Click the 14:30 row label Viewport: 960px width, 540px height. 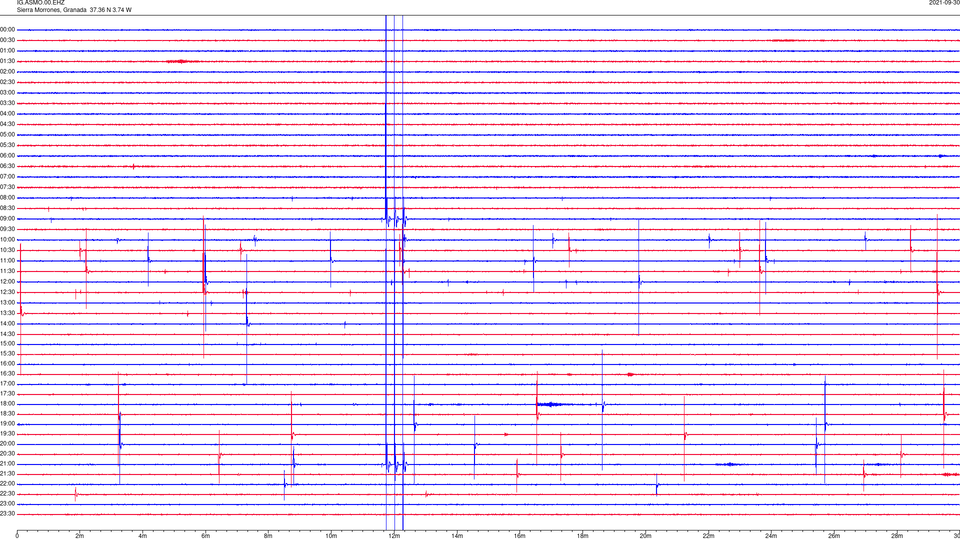click(x=7, y=334)
